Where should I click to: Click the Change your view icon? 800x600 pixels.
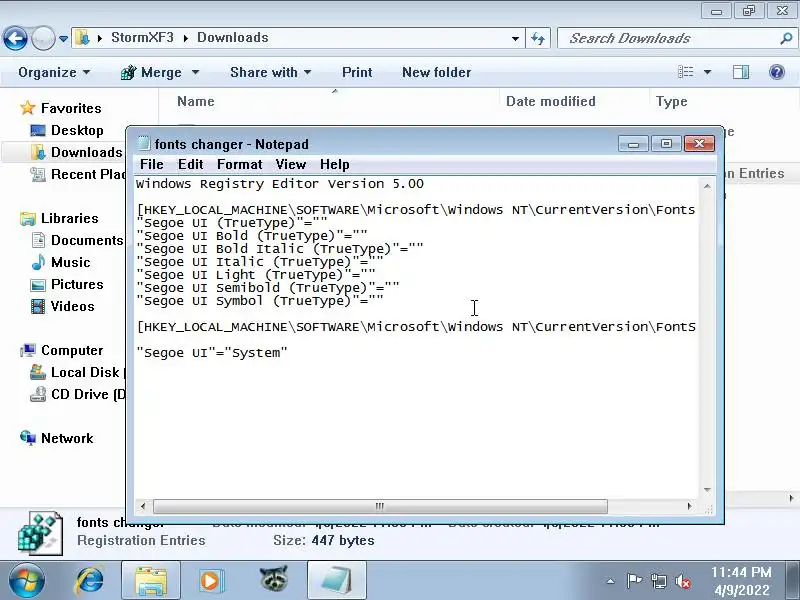(x=685, y=72)
